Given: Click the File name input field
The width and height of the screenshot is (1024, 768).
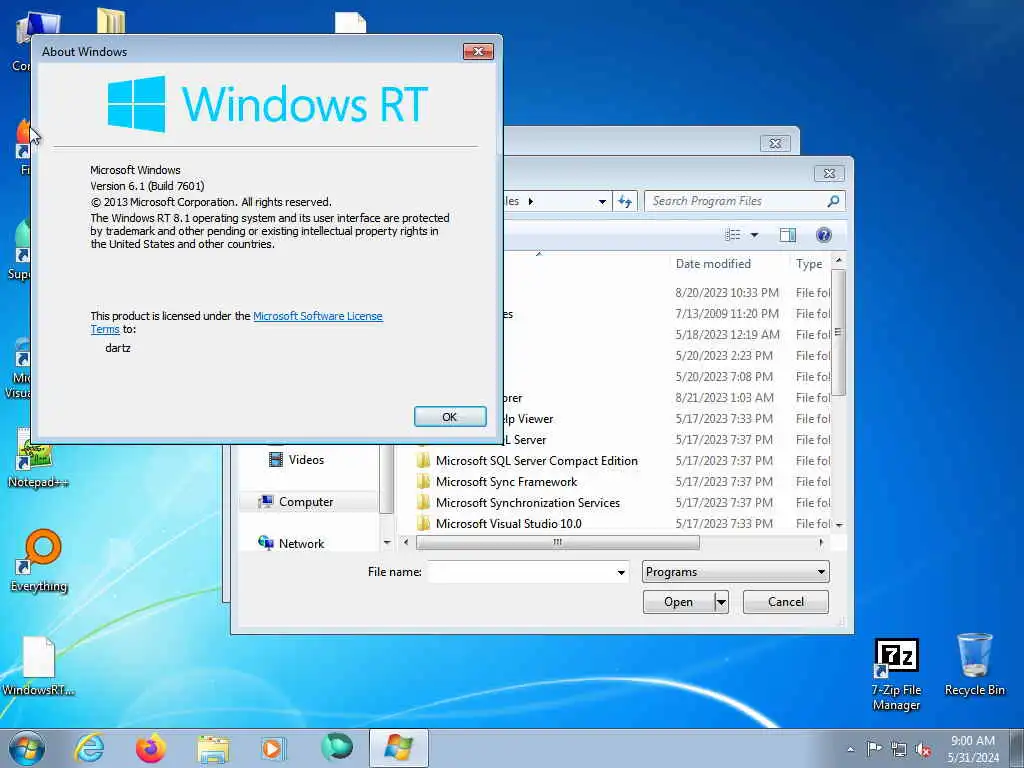Looking at the screenshot, I should (521, 572).
